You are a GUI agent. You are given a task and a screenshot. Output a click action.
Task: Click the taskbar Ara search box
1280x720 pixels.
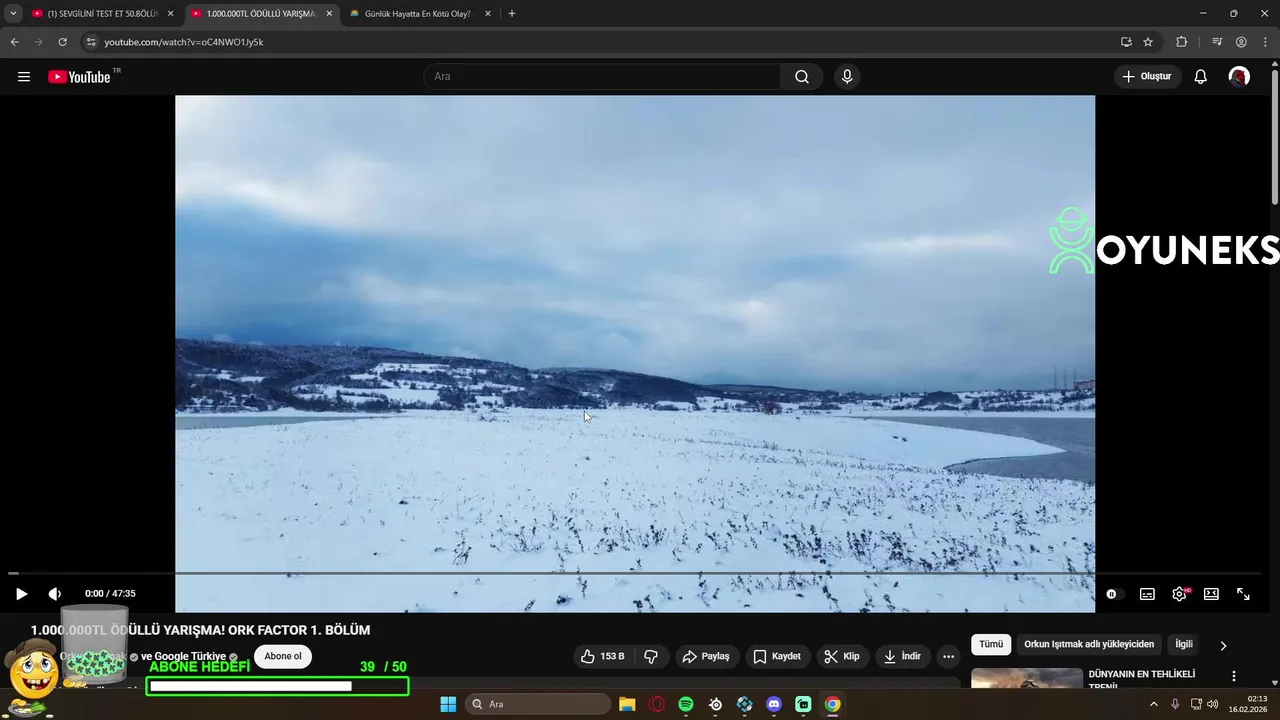(x=538, y=704)
